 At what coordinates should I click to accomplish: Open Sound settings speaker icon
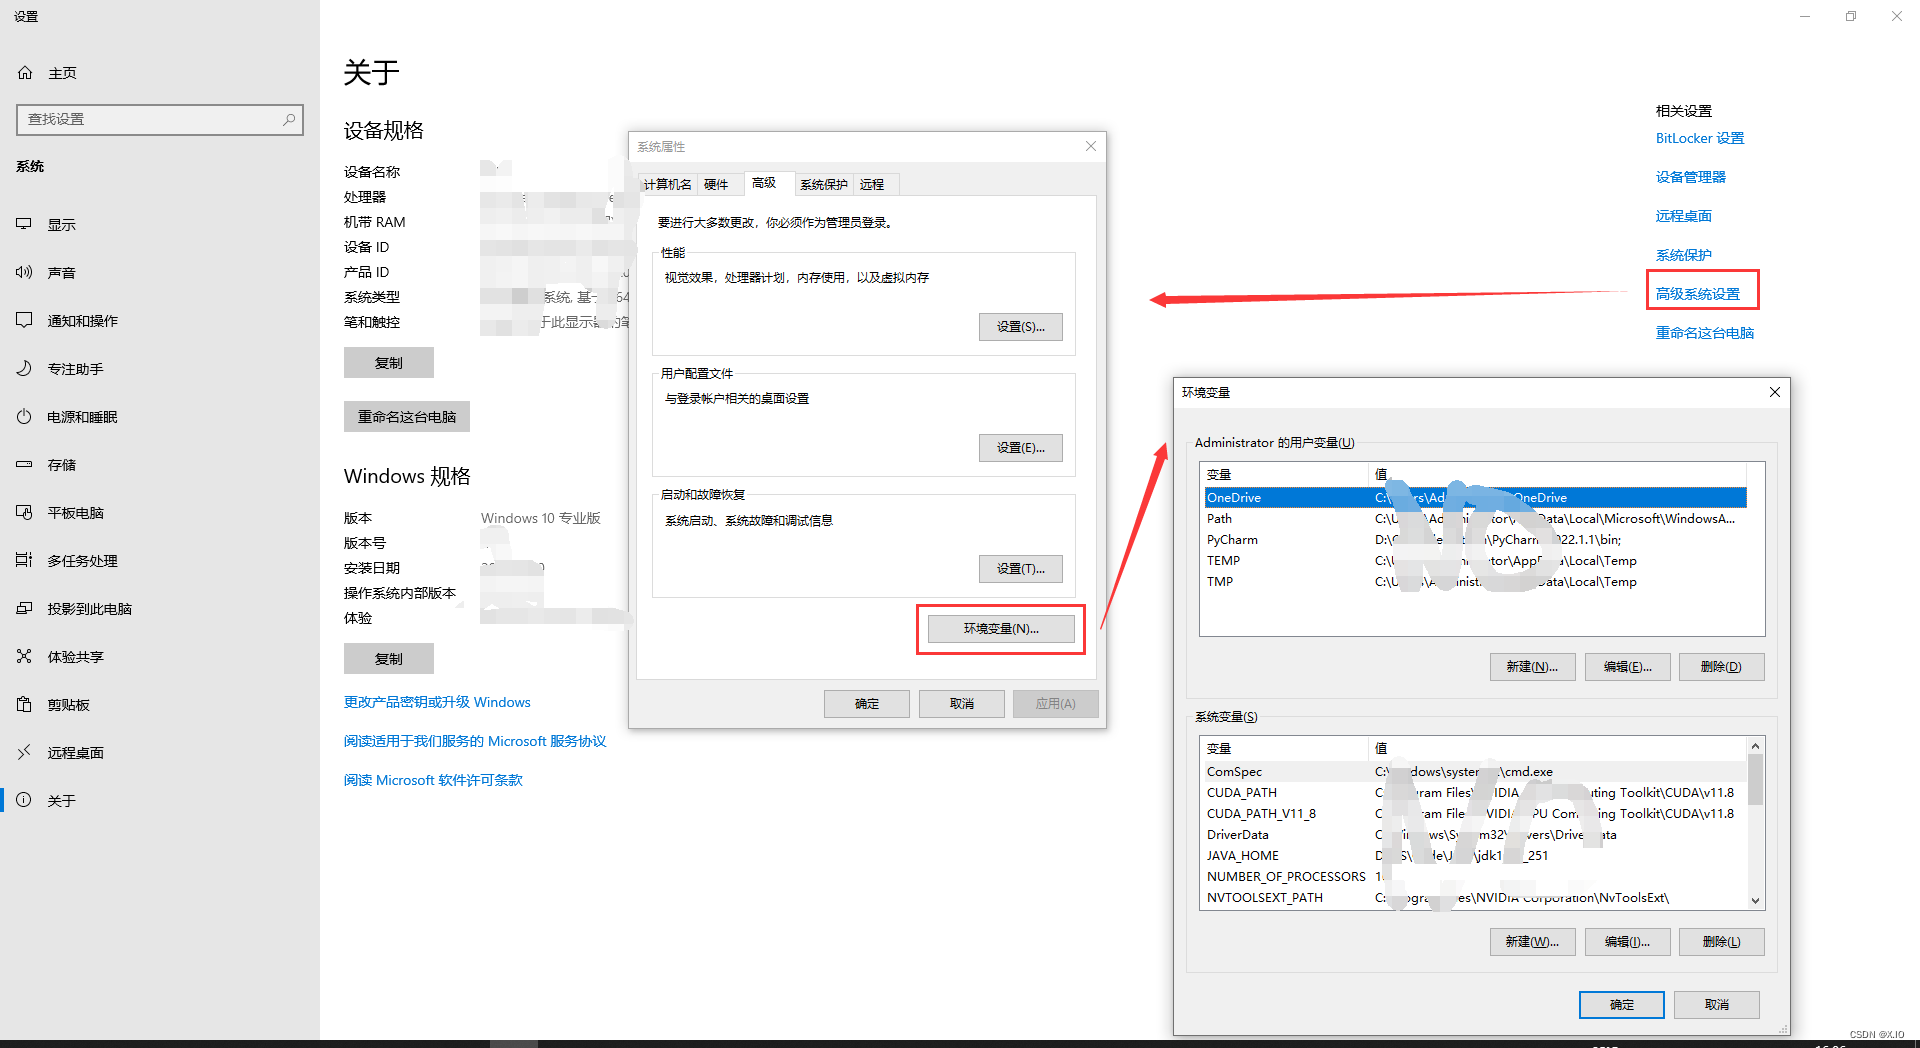[x=24, y=272]
